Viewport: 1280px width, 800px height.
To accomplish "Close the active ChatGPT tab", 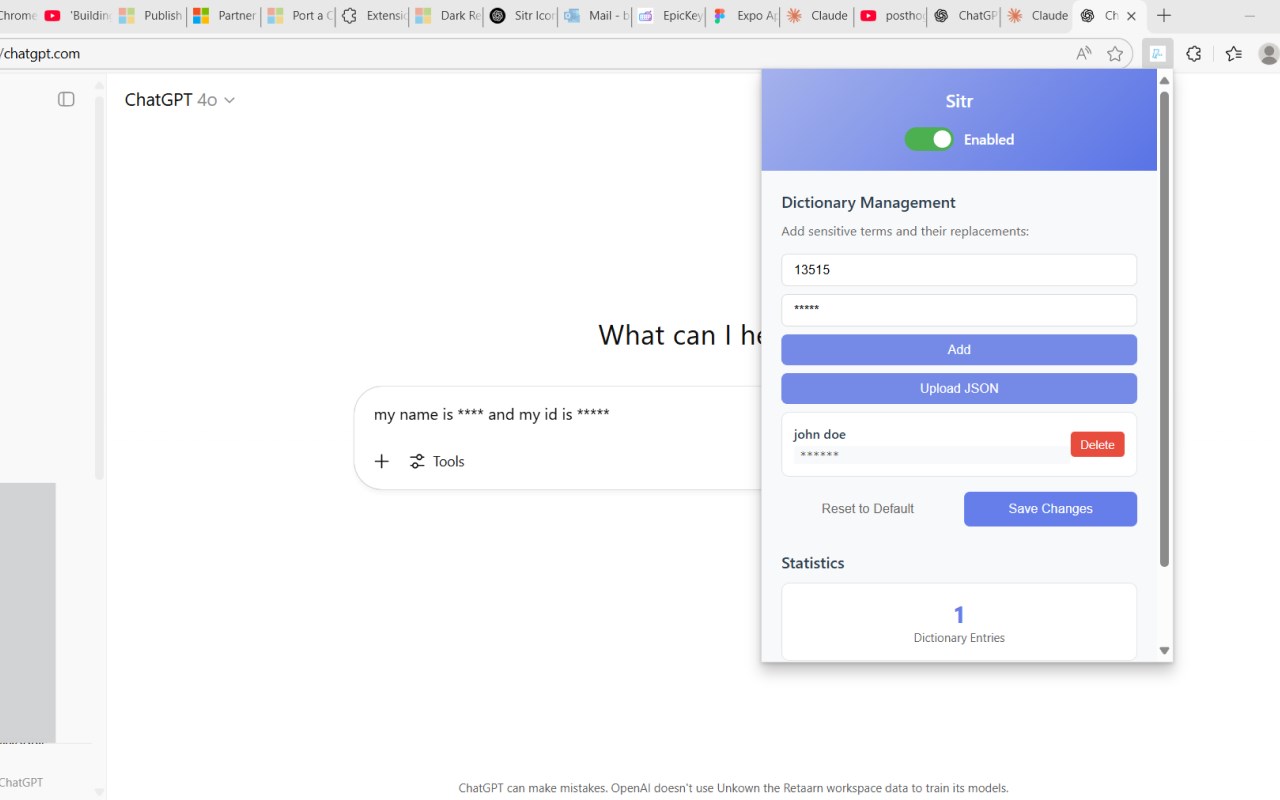I will click(x=1131, y=16).
